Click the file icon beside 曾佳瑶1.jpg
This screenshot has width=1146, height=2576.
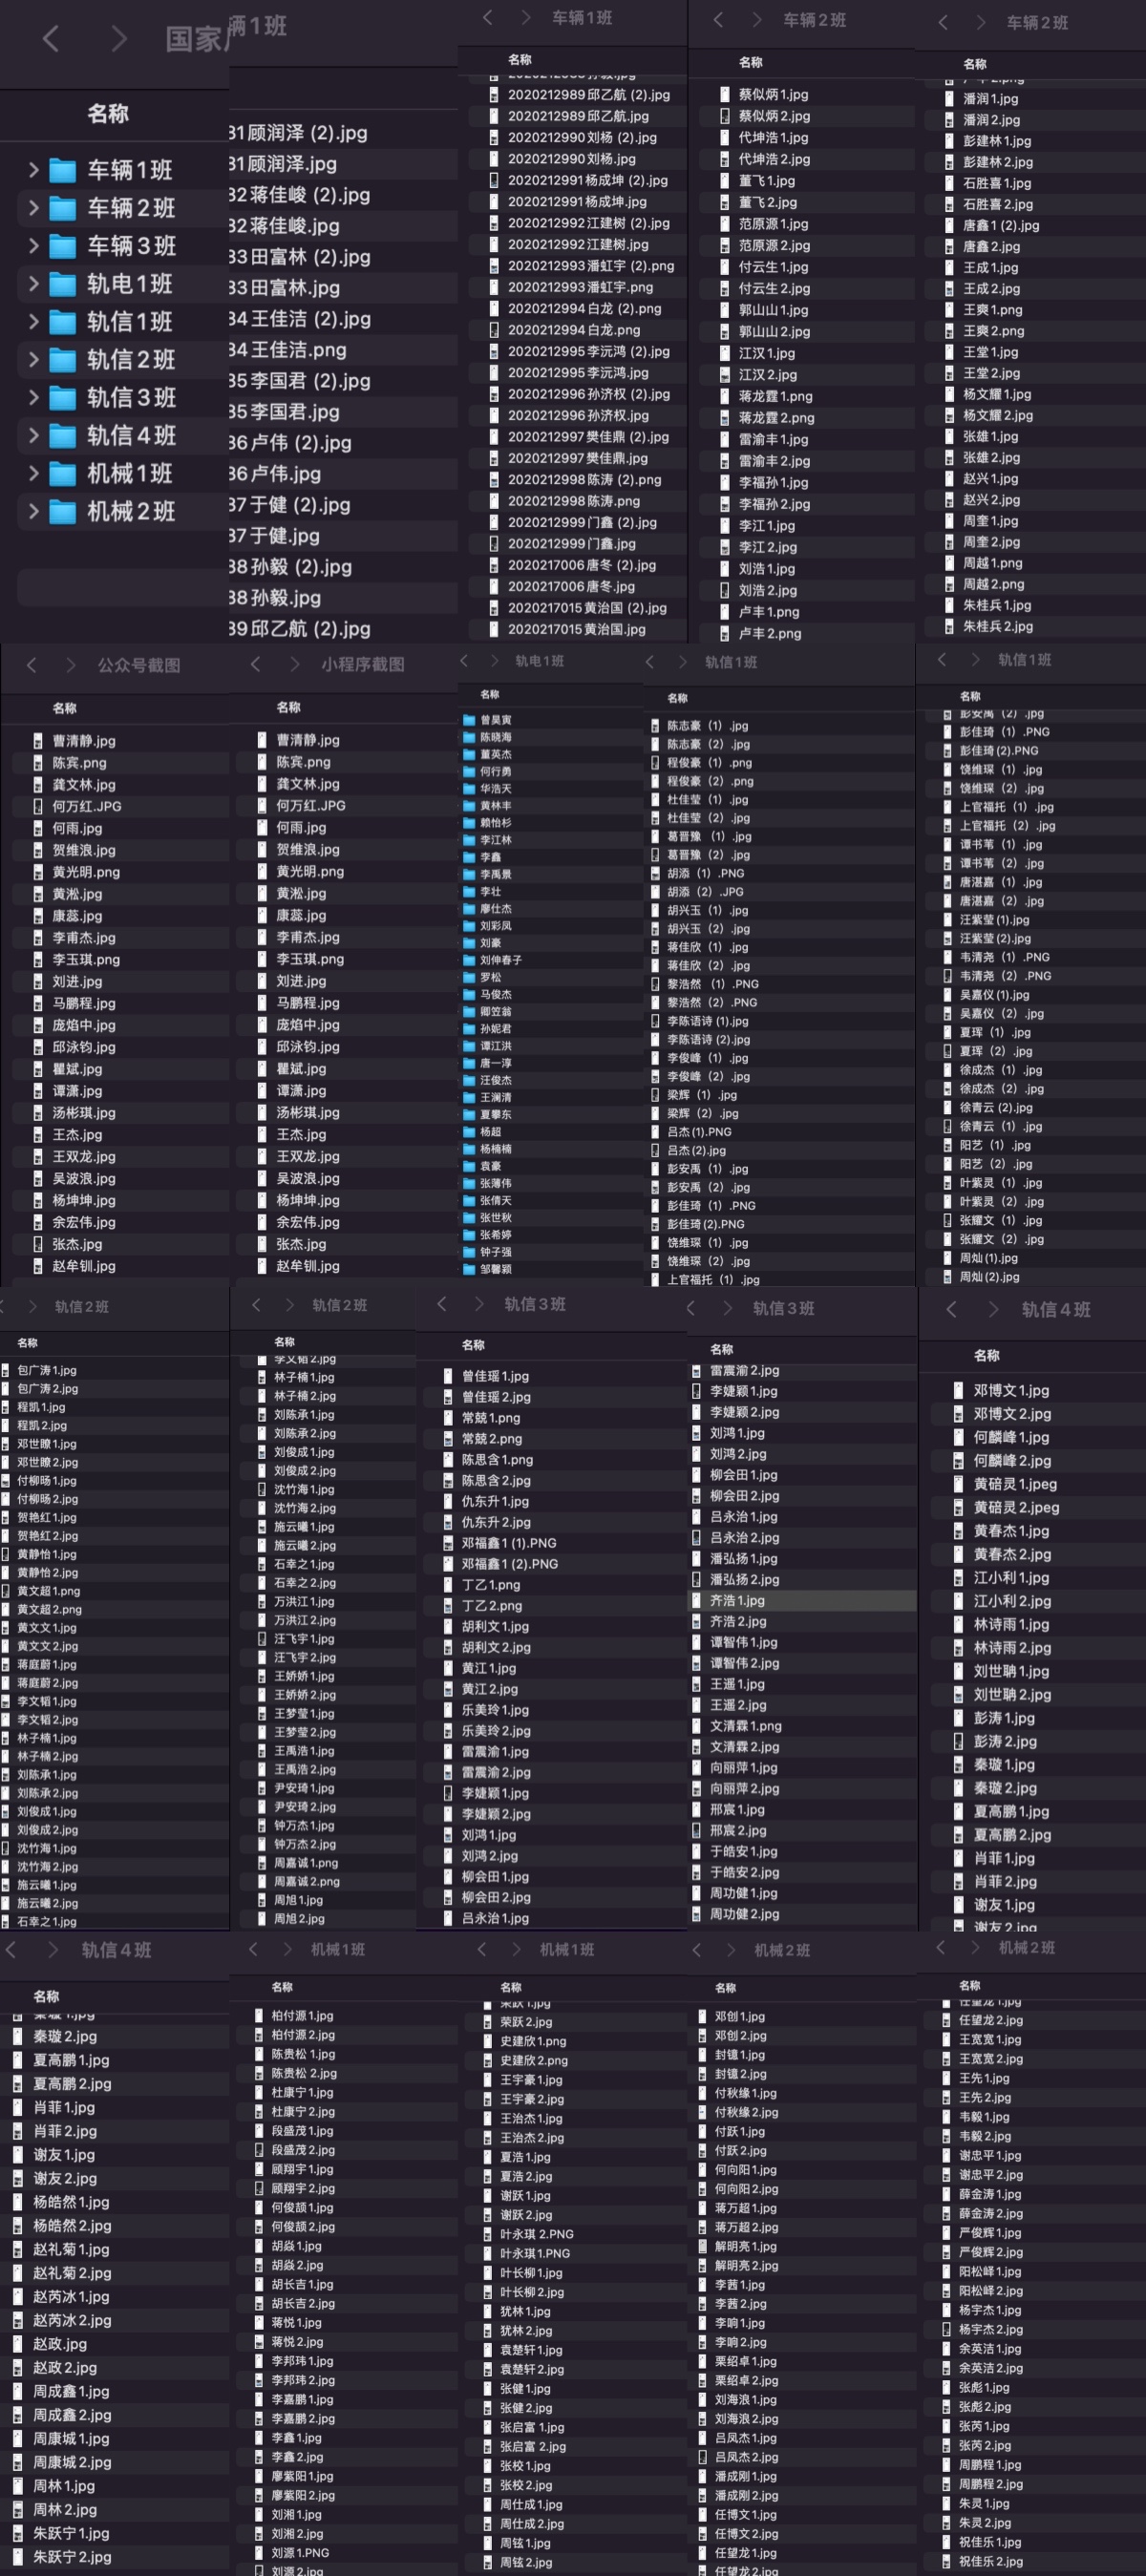point(448,1377)
